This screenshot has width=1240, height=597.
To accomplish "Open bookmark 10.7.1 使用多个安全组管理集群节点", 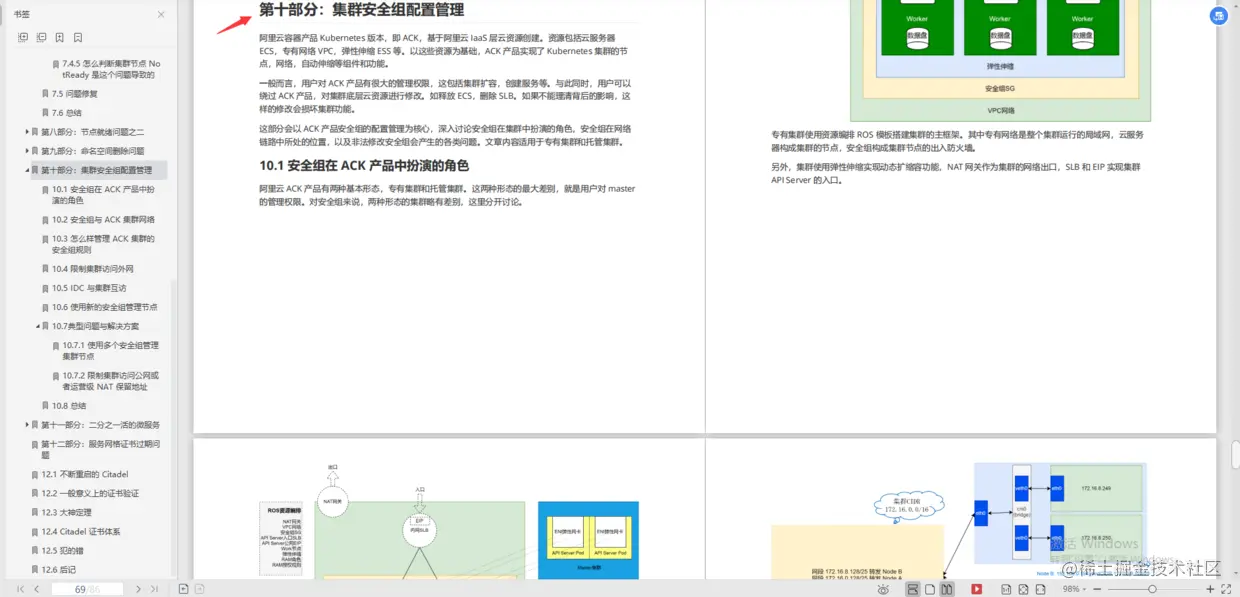I will [110, 350].
